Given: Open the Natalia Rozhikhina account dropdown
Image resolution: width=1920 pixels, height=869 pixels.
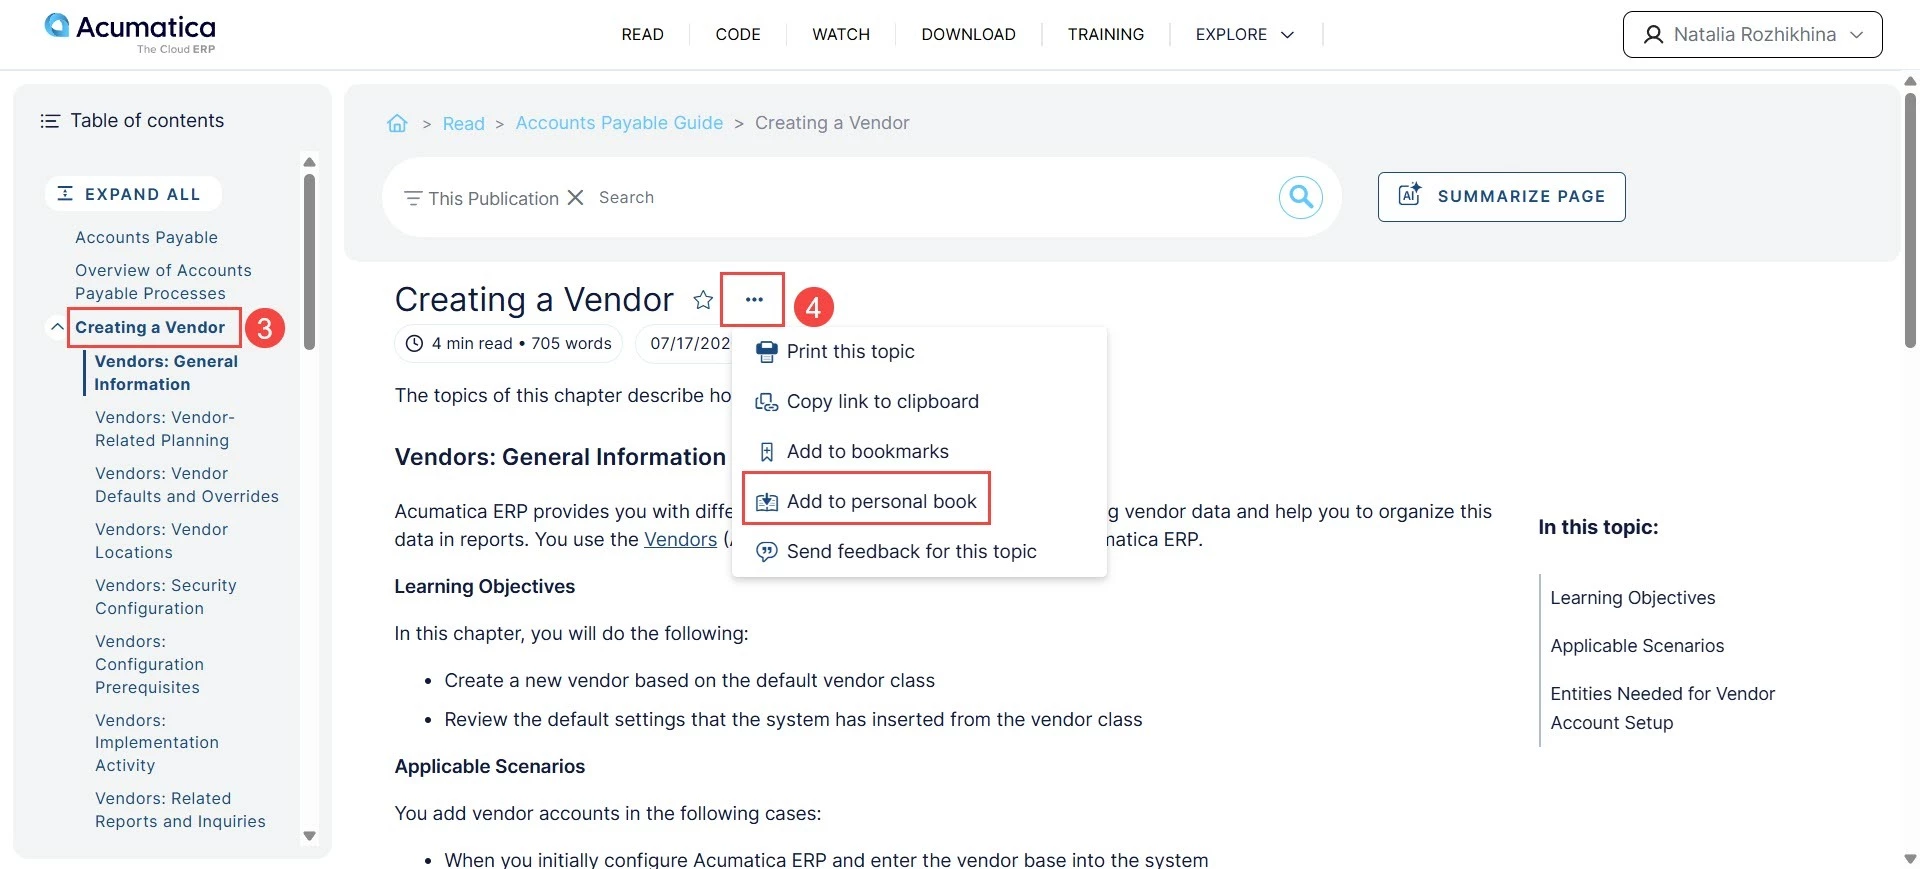Looking at the screenshot, I should 1752,35.
